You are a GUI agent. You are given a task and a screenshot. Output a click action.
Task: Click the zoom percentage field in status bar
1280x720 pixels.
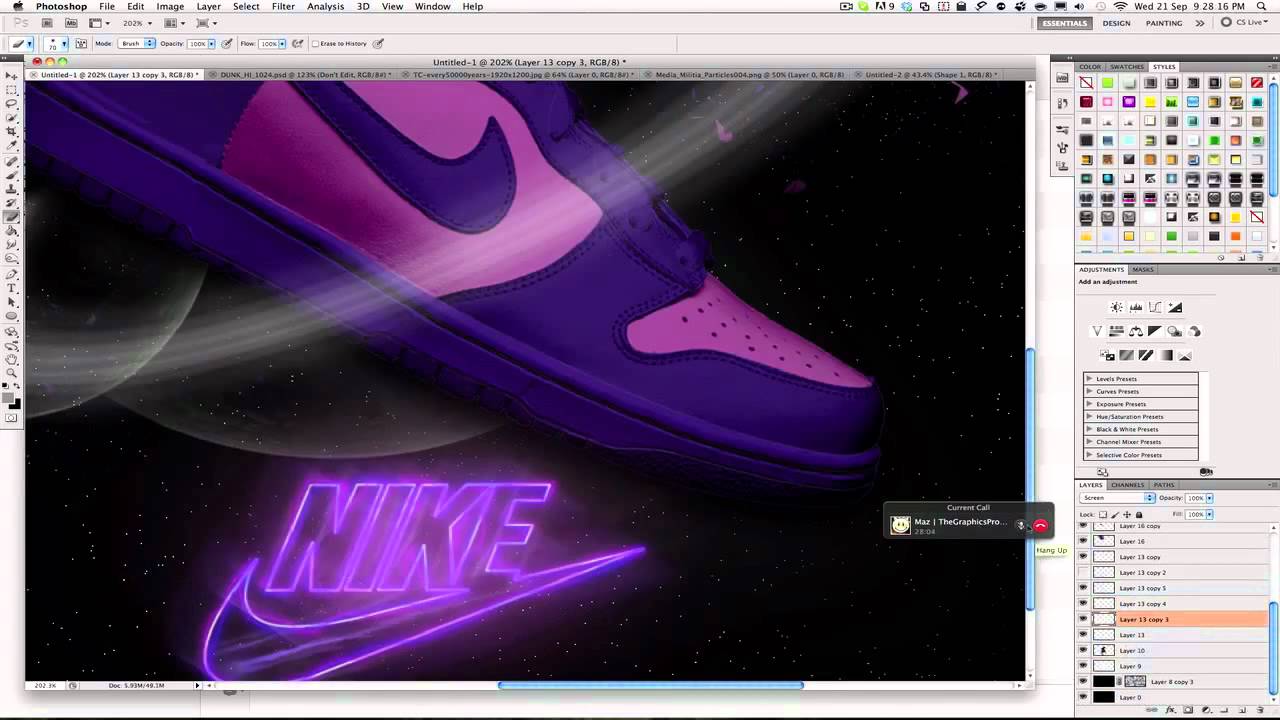point(45,686)
